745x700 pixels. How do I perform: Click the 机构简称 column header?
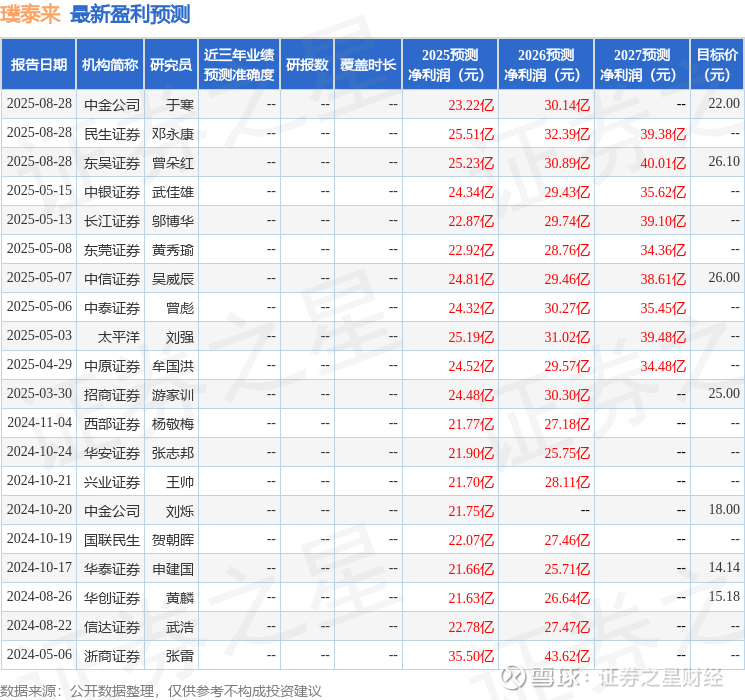(110, 65)
